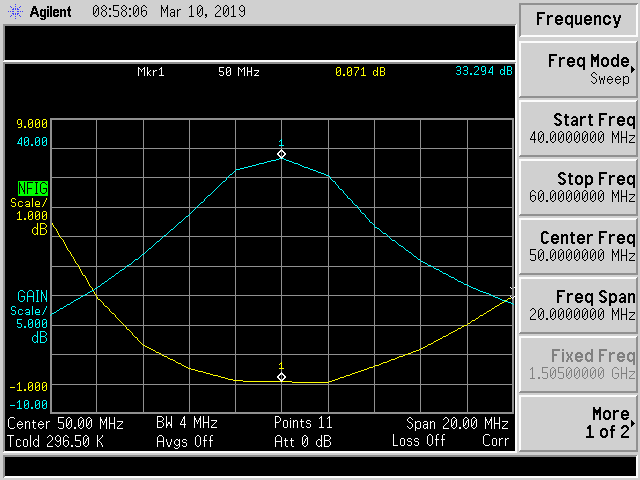The width and height of the screenshot is (640, 480).
Task: Click the BW 4 MHz status text
Action: [187, 423]
